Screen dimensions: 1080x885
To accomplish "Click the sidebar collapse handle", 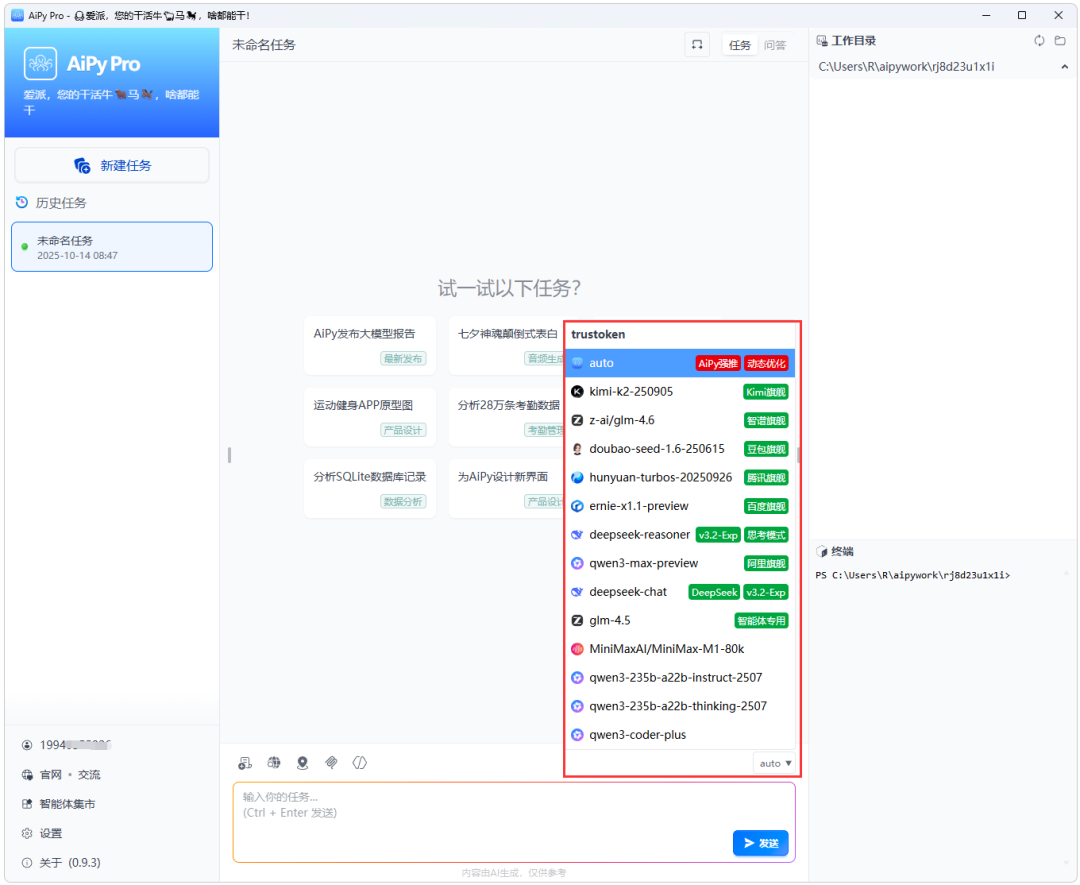I will (x=229, y=455).
